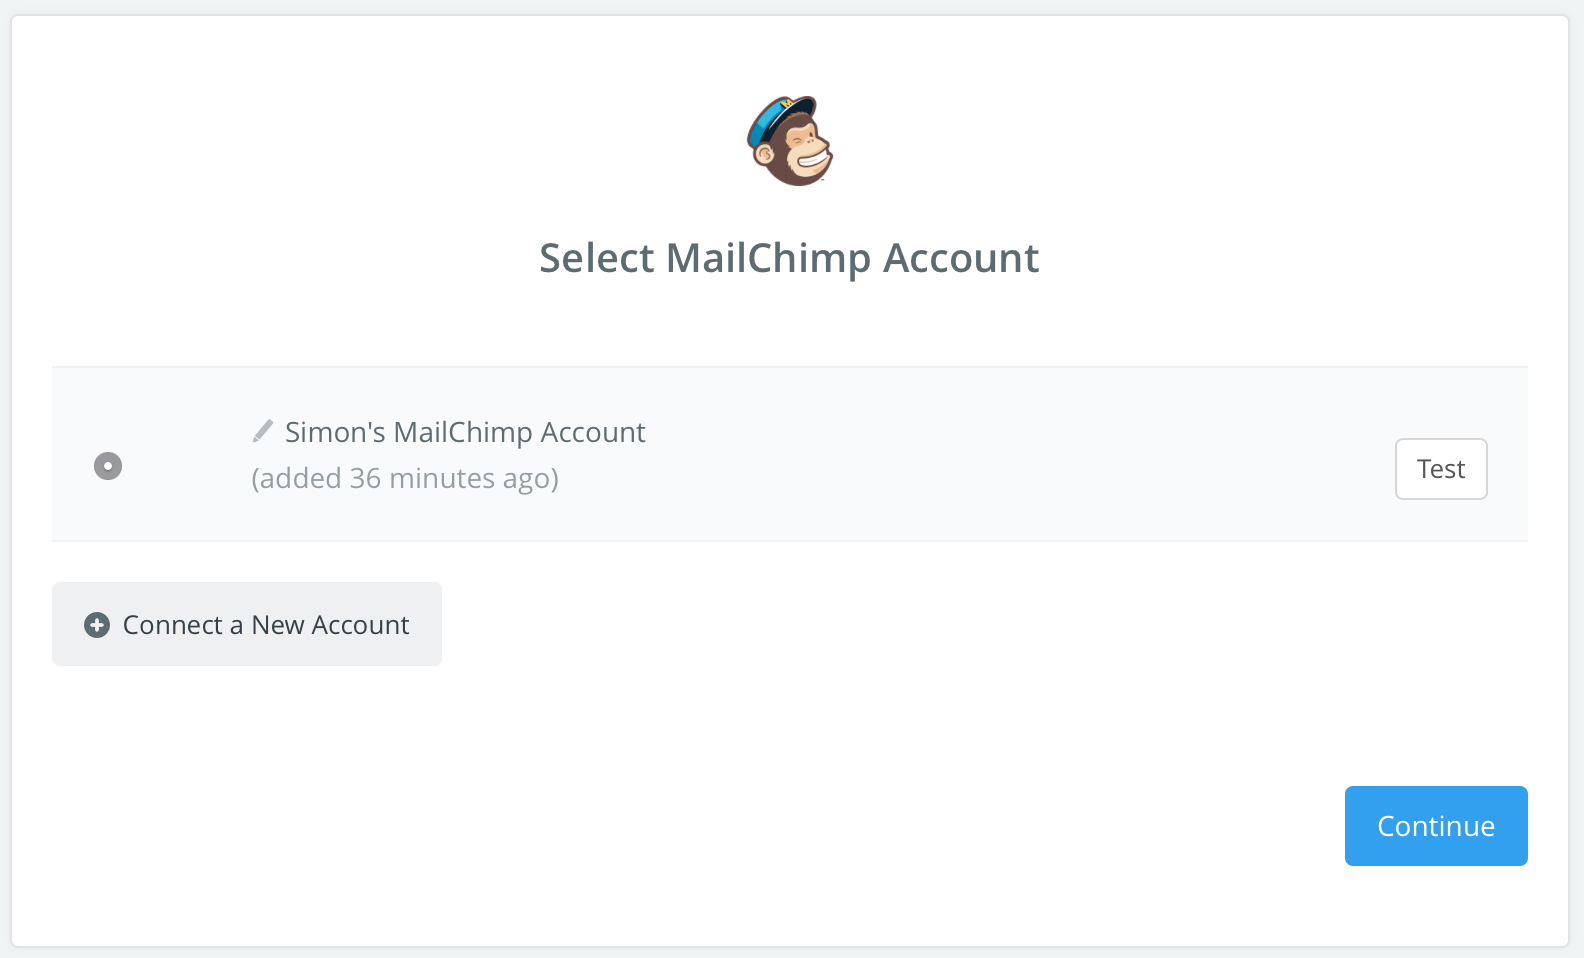Select the highlighted account row
The image size is (1584, 958).
[790, 453]
